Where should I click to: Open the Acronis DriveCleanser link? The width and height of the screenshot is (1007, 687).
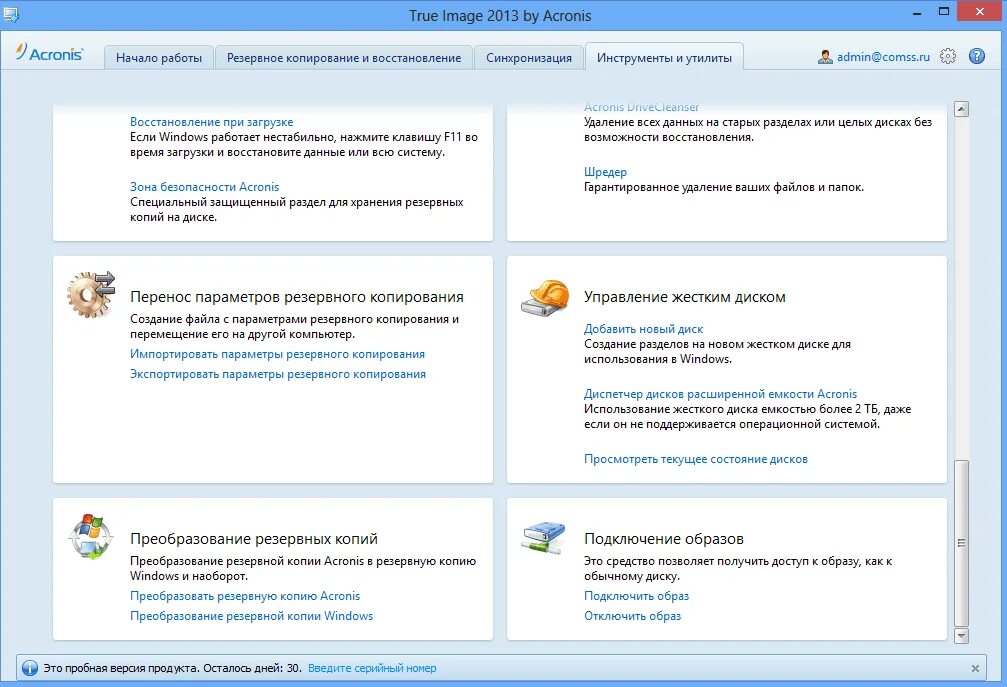tap(641, 107)
